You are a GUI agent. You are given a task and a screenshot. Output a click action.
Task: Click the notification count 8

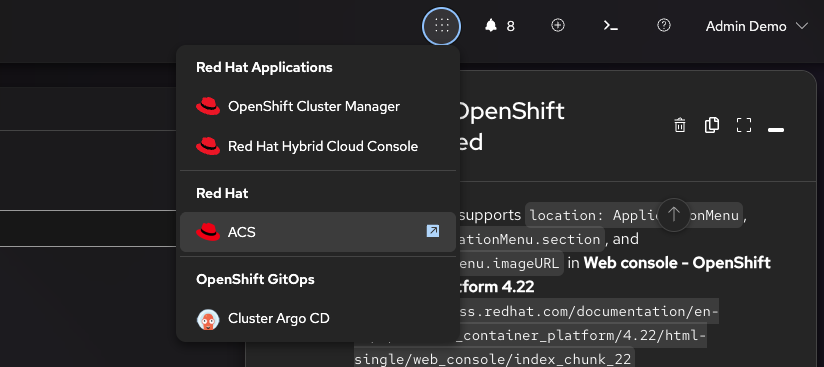point(510,26)
